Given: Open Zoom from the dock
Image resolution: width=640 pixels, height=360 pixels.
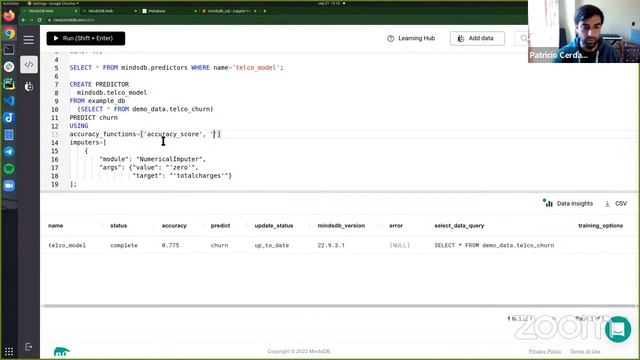Looking at the screenshot, I should pyautogui.click(x=9, y=186).
